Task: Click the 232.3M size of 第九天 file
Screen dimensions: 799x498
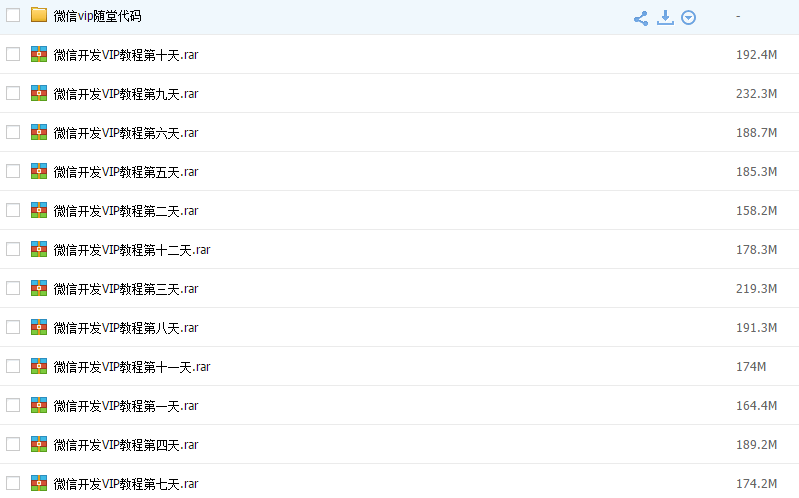Action: click(x=756, y=94)
